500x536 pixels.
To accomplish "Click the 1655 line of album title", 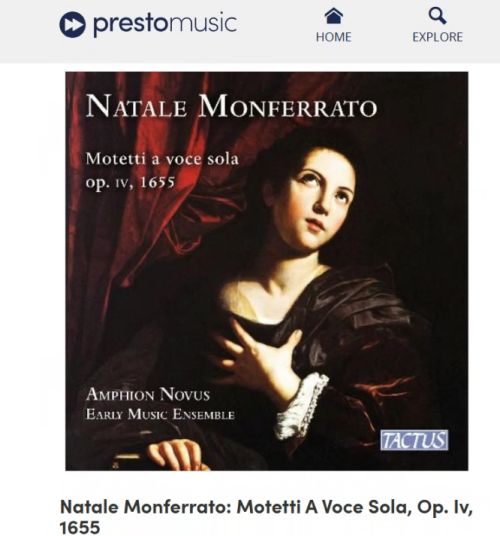I will point(80,527).
